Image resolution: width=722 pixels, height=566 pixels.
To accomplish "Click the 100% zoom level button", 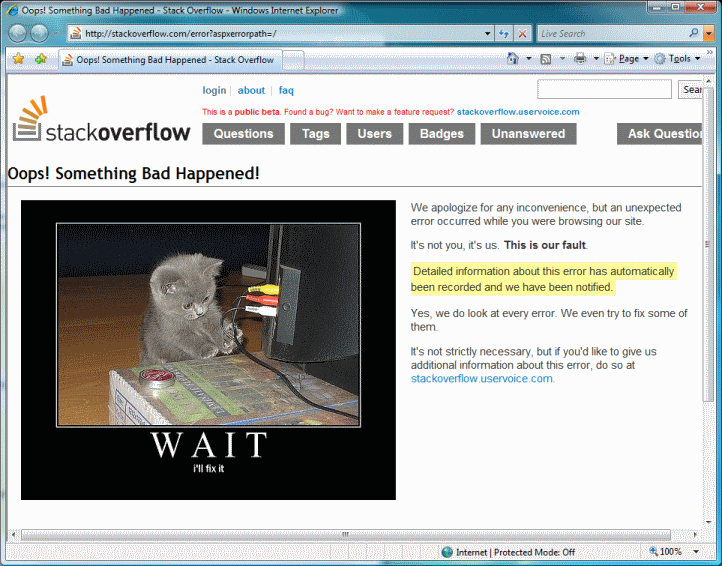I will (666, 551).
